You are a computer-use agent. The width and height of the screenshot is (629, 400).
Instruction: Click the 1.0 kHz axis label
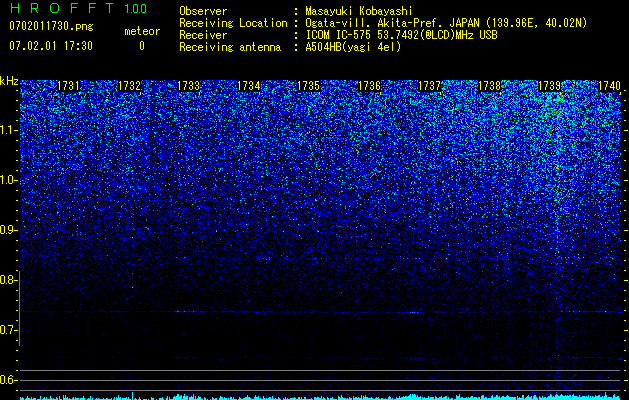[x=9, y=180]
